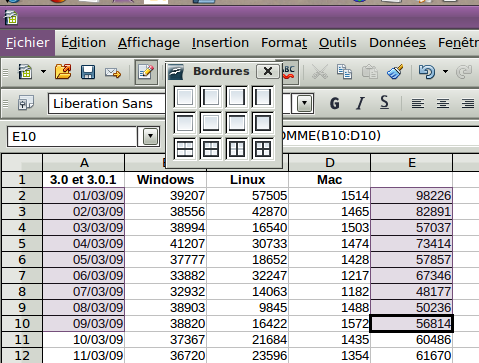Click the paste clipboard icon
Image resolution: width=479 pixels, height=363 pixels.
pyautogui.click(x=370, y=72)
